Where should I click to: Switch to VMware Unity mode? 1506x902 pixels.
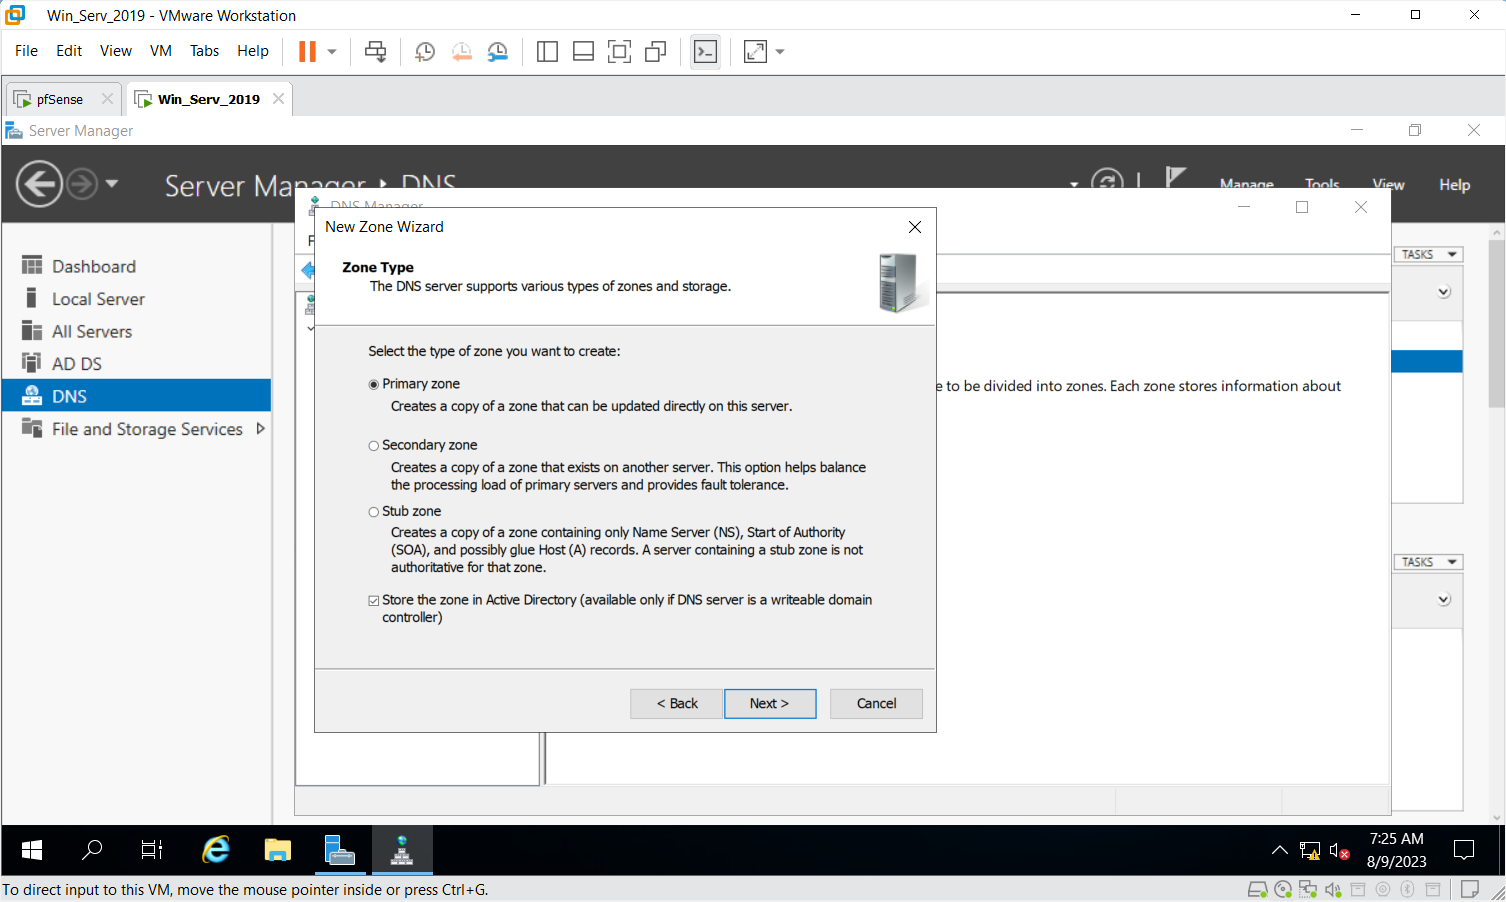point(656,52)
